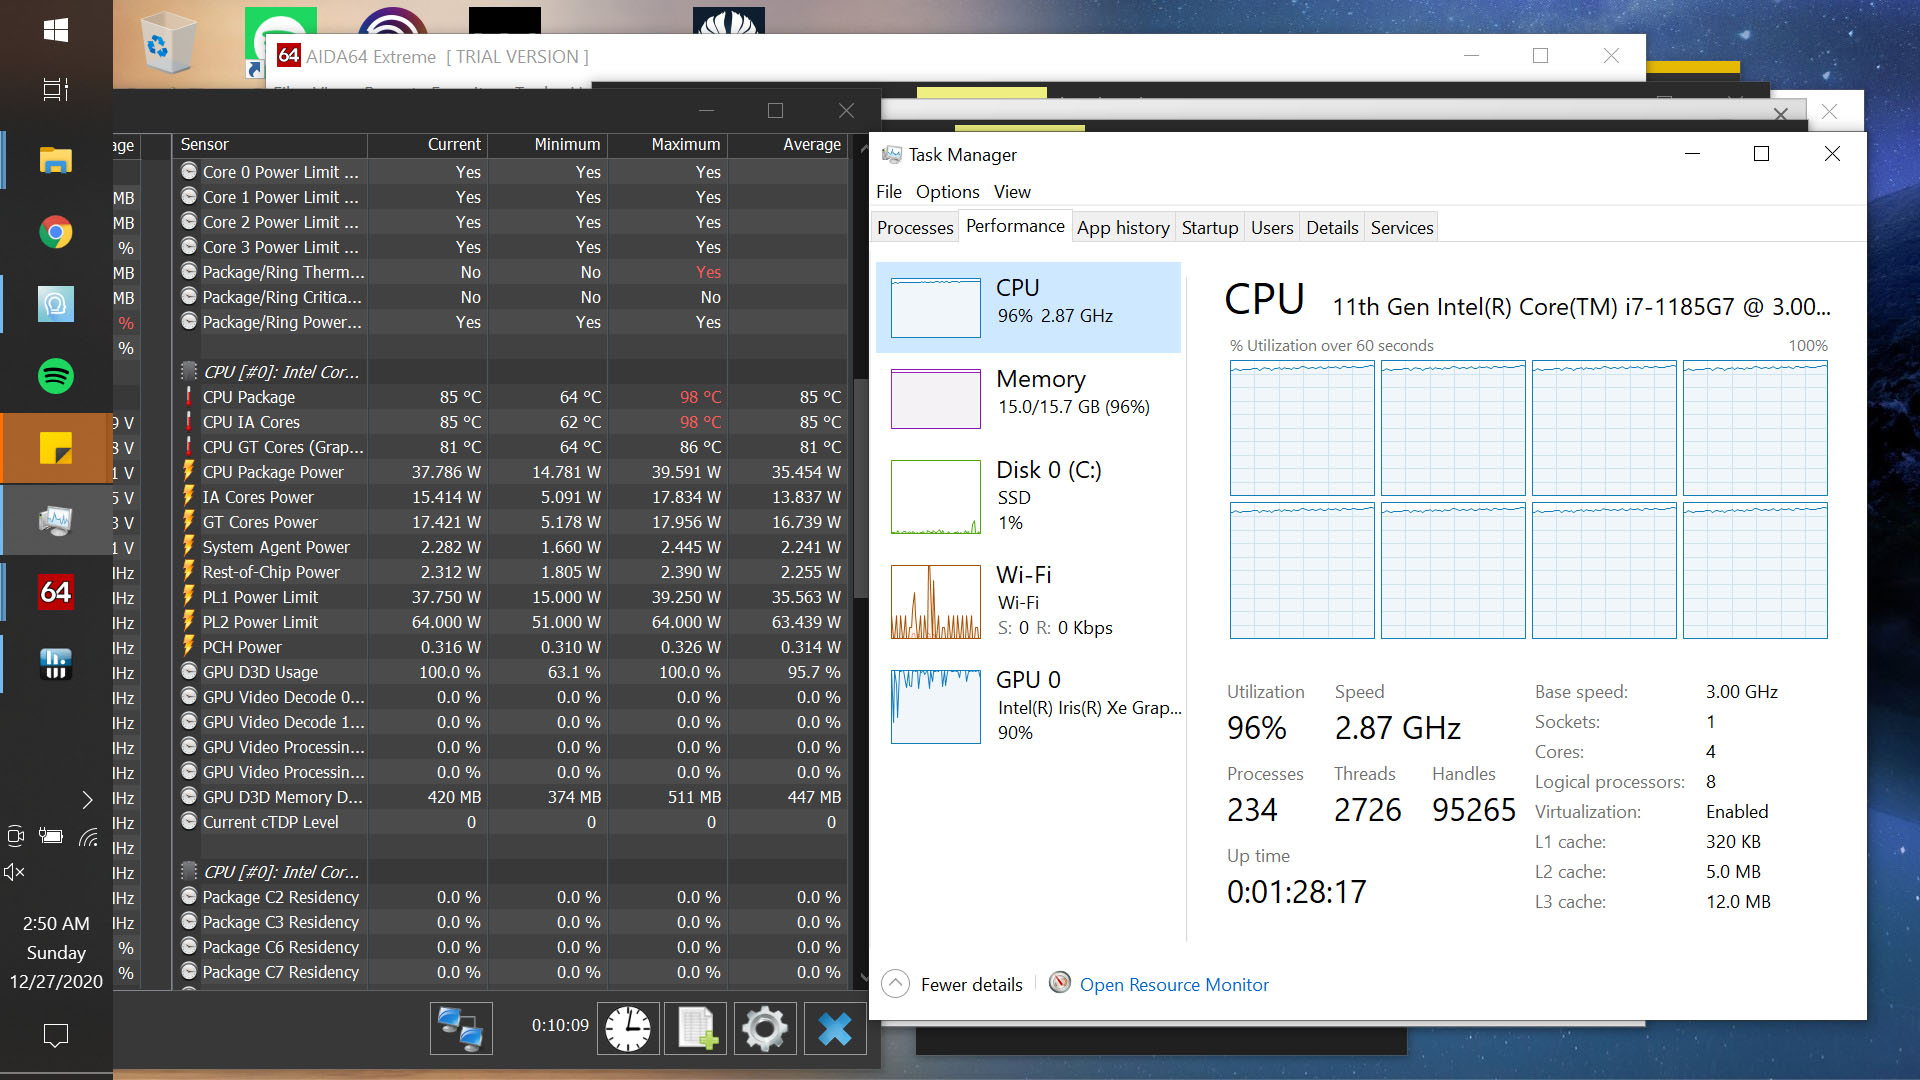Select the IA Cores Power row
The image size is (1920, 1080).
coord(510,497)
